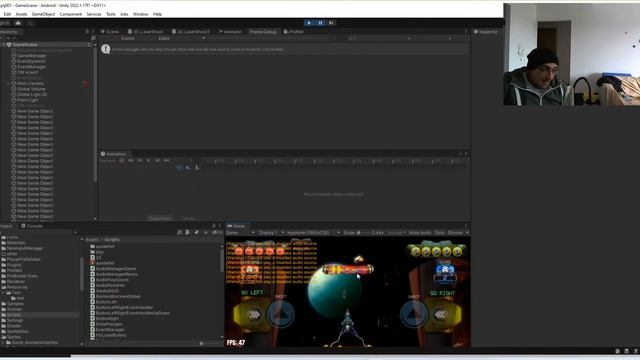The height and width of the screenshot is (360, 640).
Task: Expand the Game_AnimationSprites folder
Action: pyautogui.click(x=4, y=342)
